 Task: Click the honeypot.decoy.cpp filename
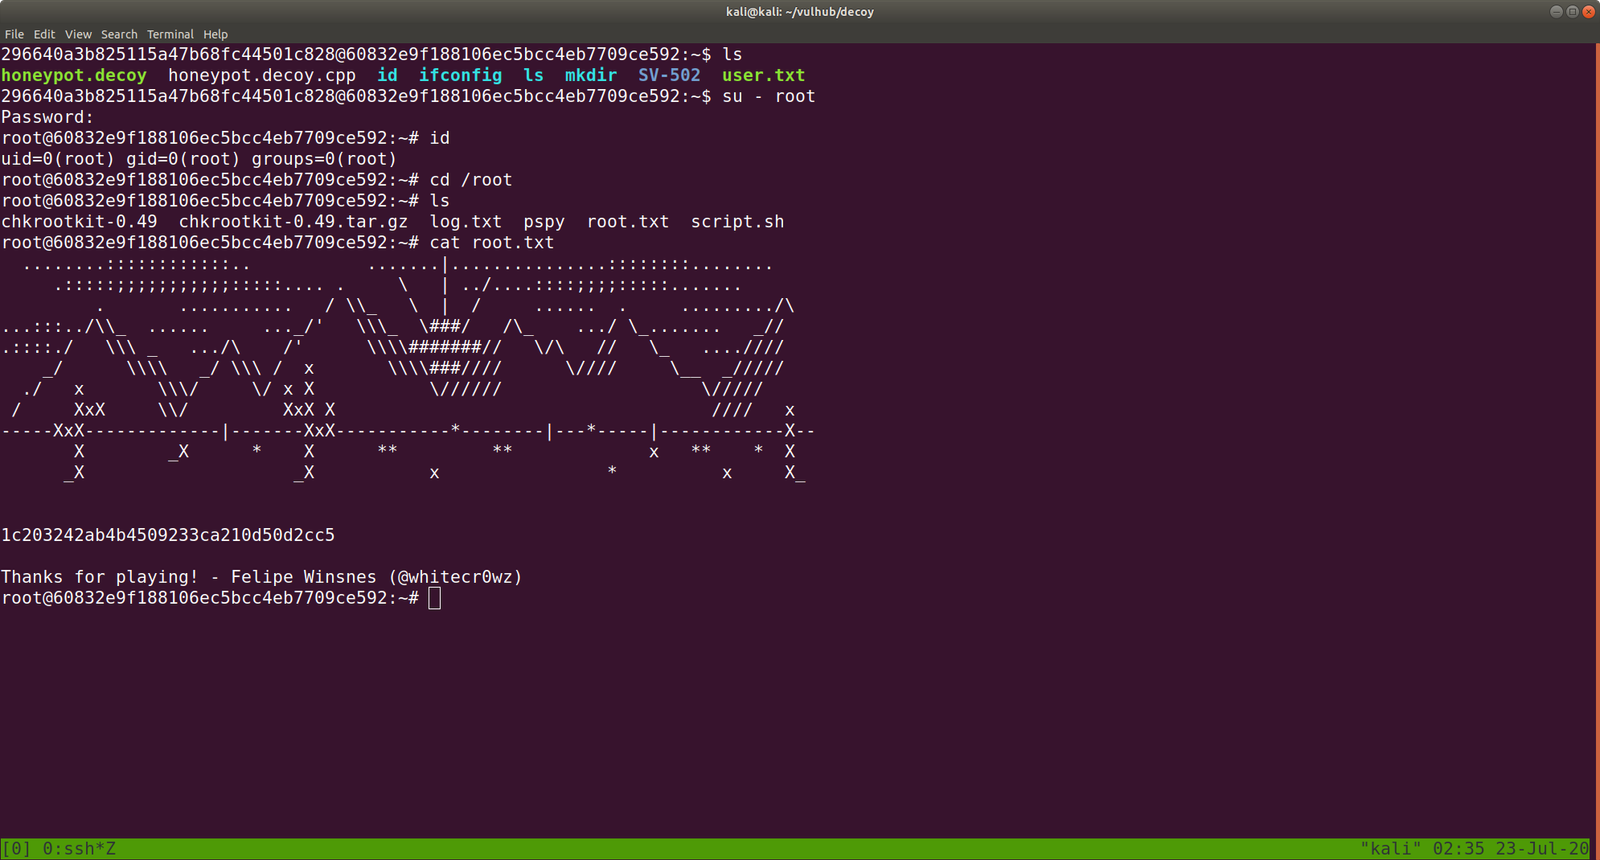point(262,75)
